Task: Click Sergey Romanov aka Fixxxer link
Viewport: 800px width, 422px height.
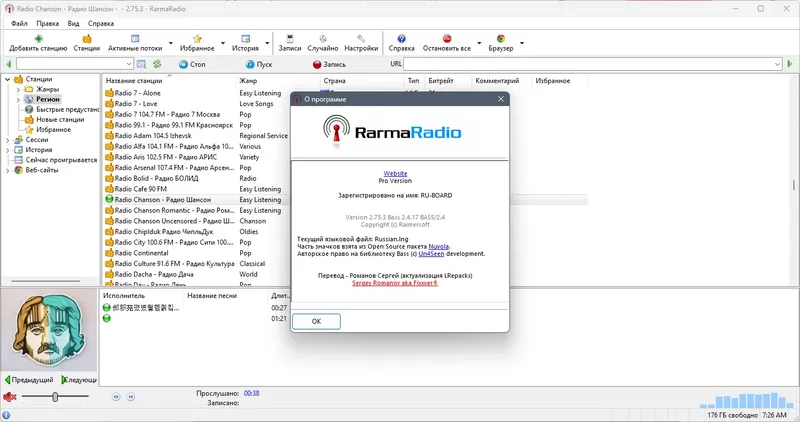Action: coord(395,283)
